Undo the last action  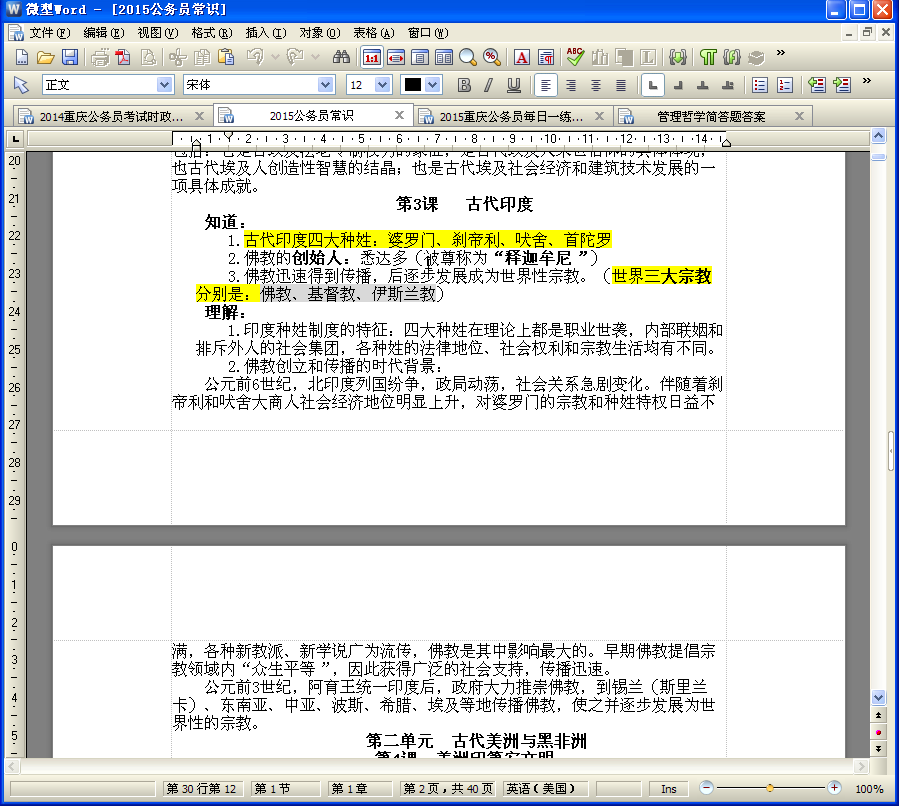255,57
